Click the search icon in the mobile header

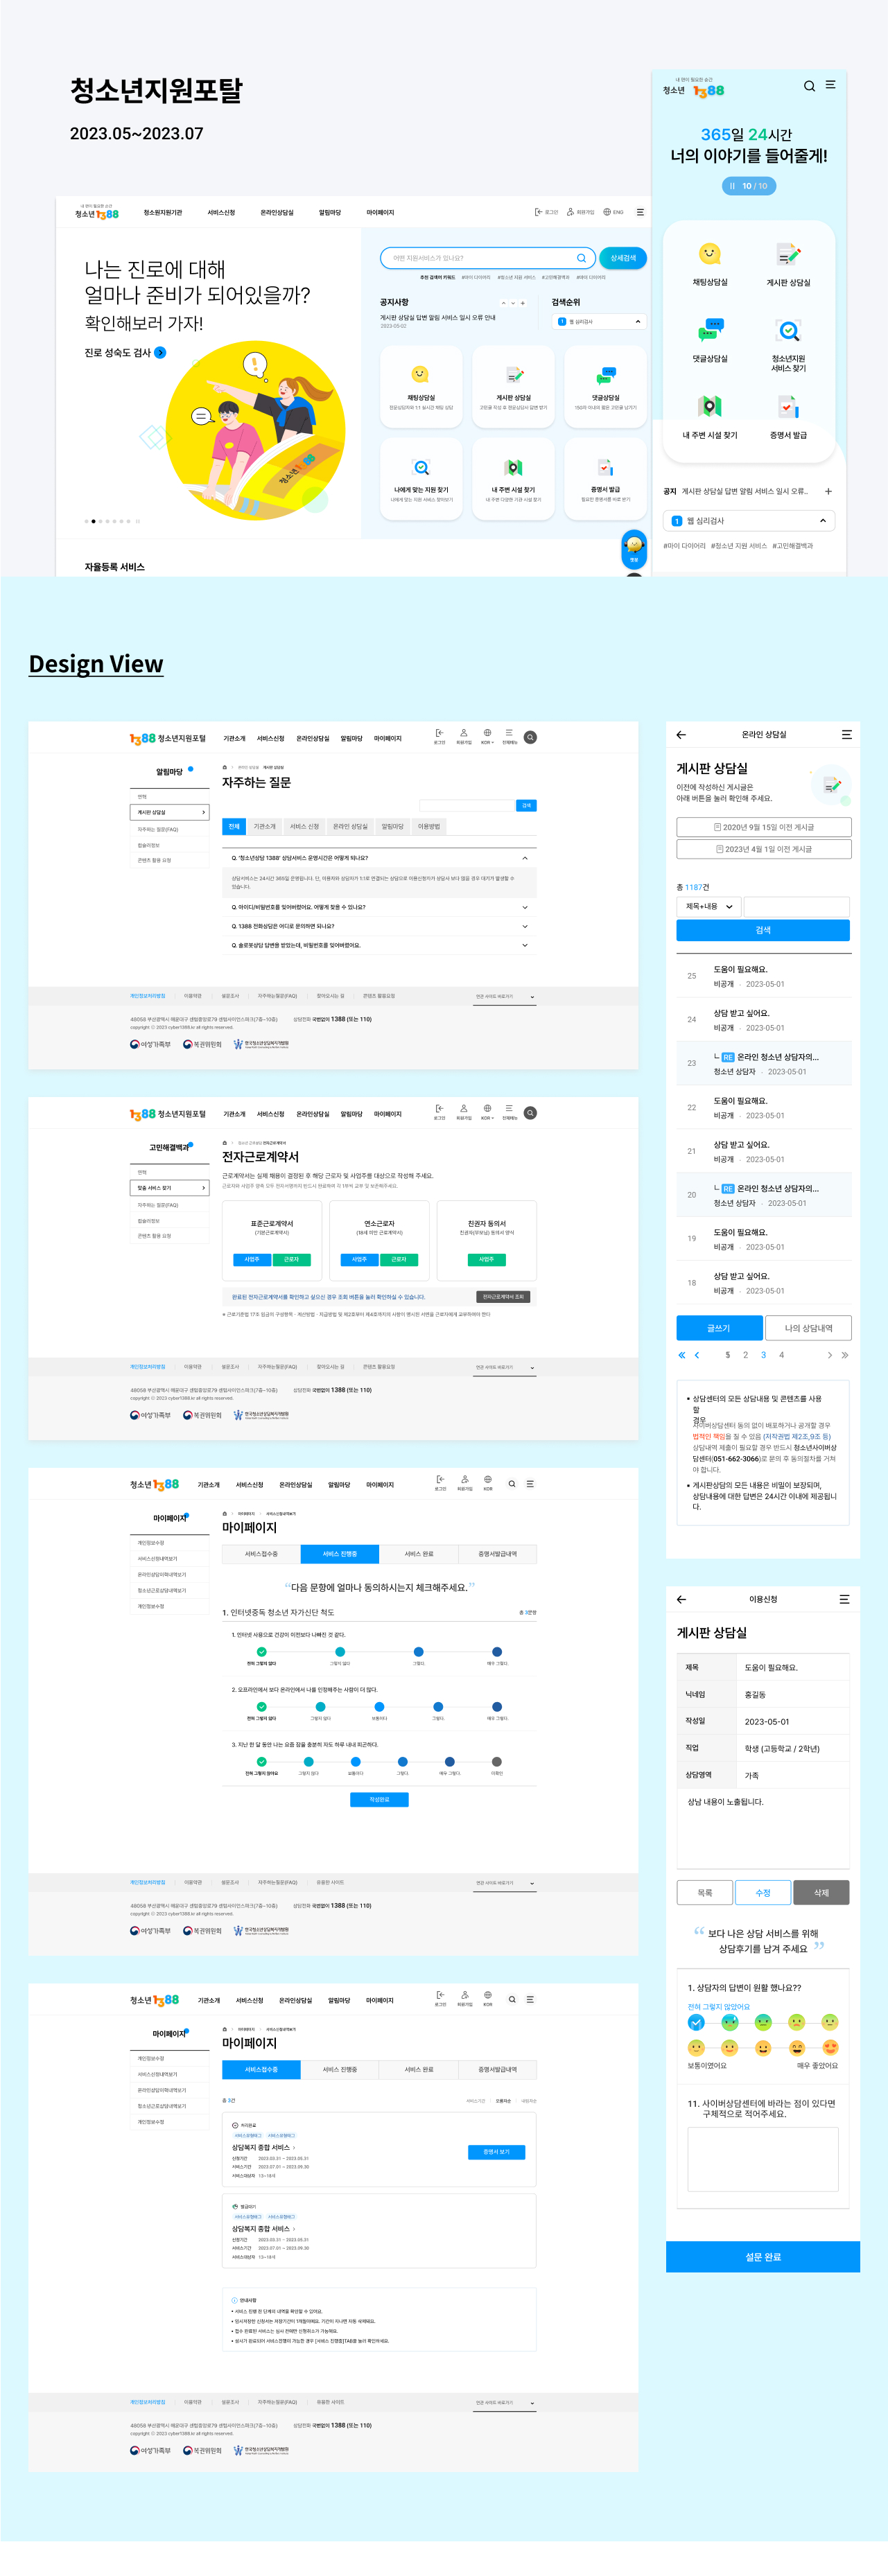point(809,86)
